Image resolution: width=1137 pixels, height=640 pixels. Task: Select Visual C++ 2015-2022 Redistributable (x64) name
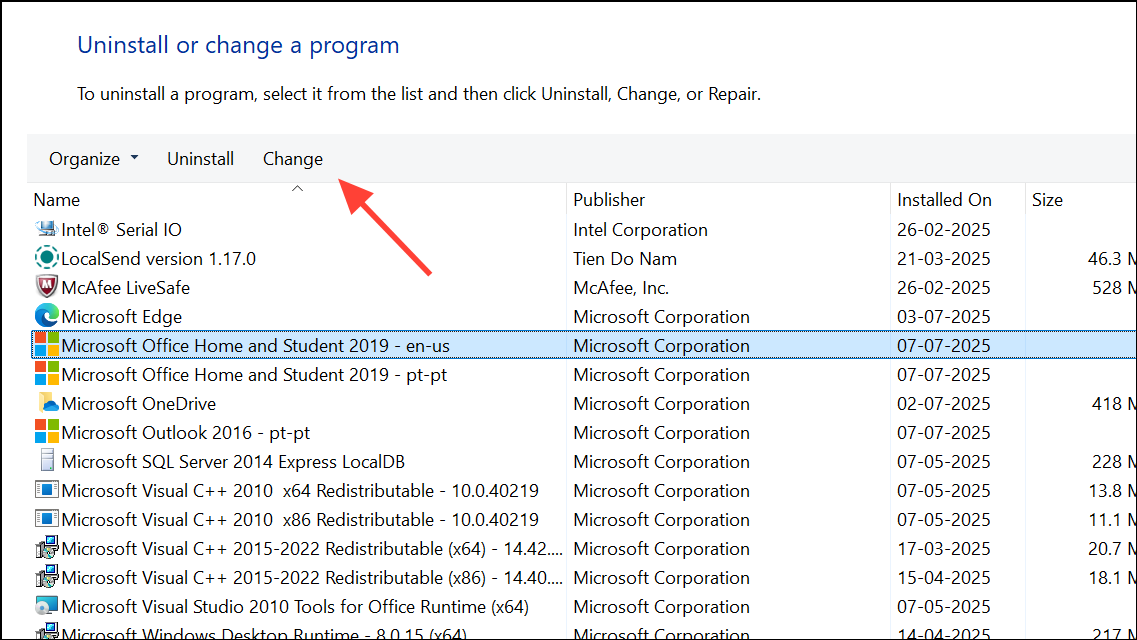312,549
